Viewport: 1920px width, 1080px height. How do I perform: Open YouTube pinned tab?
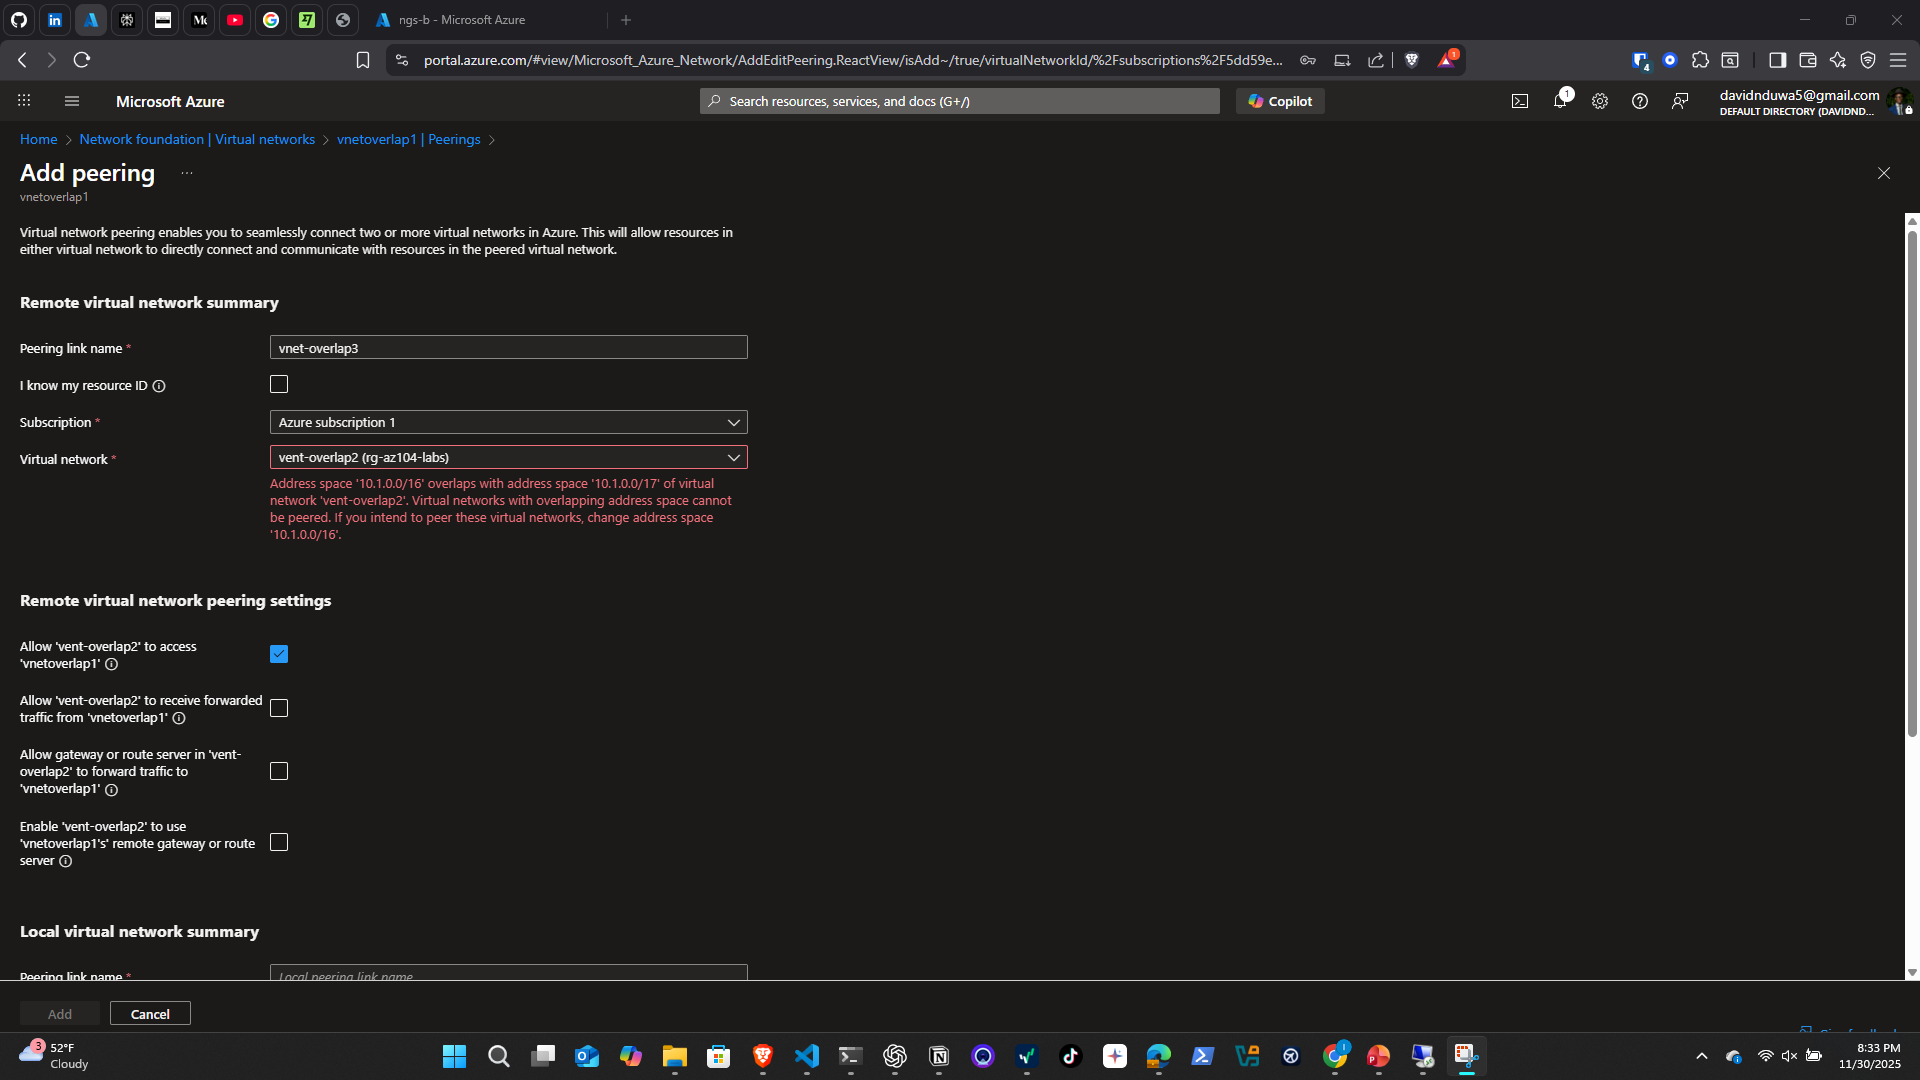pyautogui.click(x=235, y=20)
